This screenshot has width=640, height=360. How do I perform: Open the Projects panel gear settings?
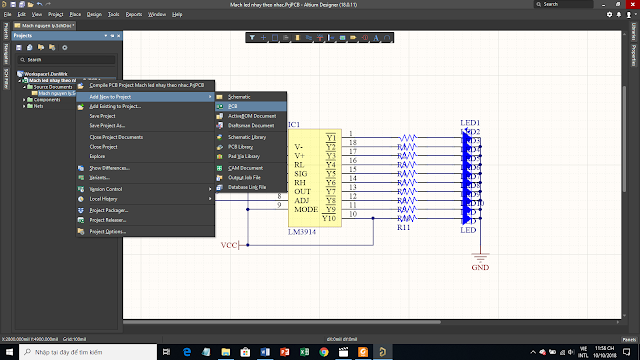coord(64,47)
